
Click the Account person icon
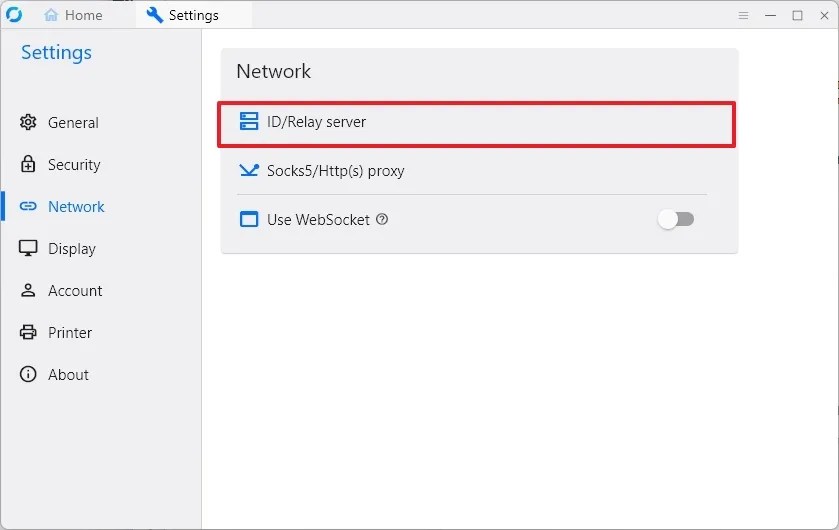28,290
